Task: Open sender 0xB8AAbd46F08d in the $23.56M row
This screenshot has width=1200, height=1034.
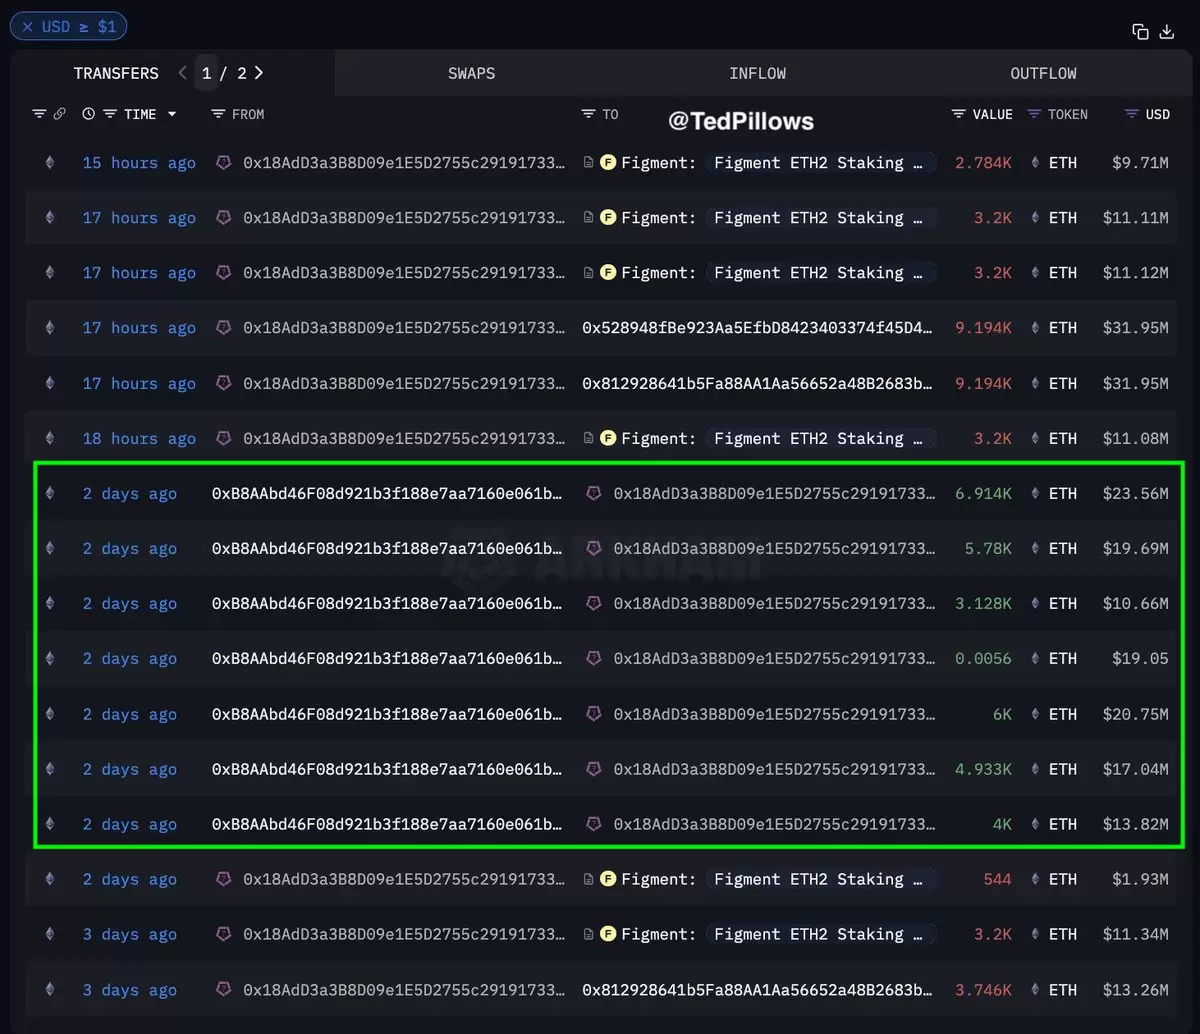Action: point(387,494)
